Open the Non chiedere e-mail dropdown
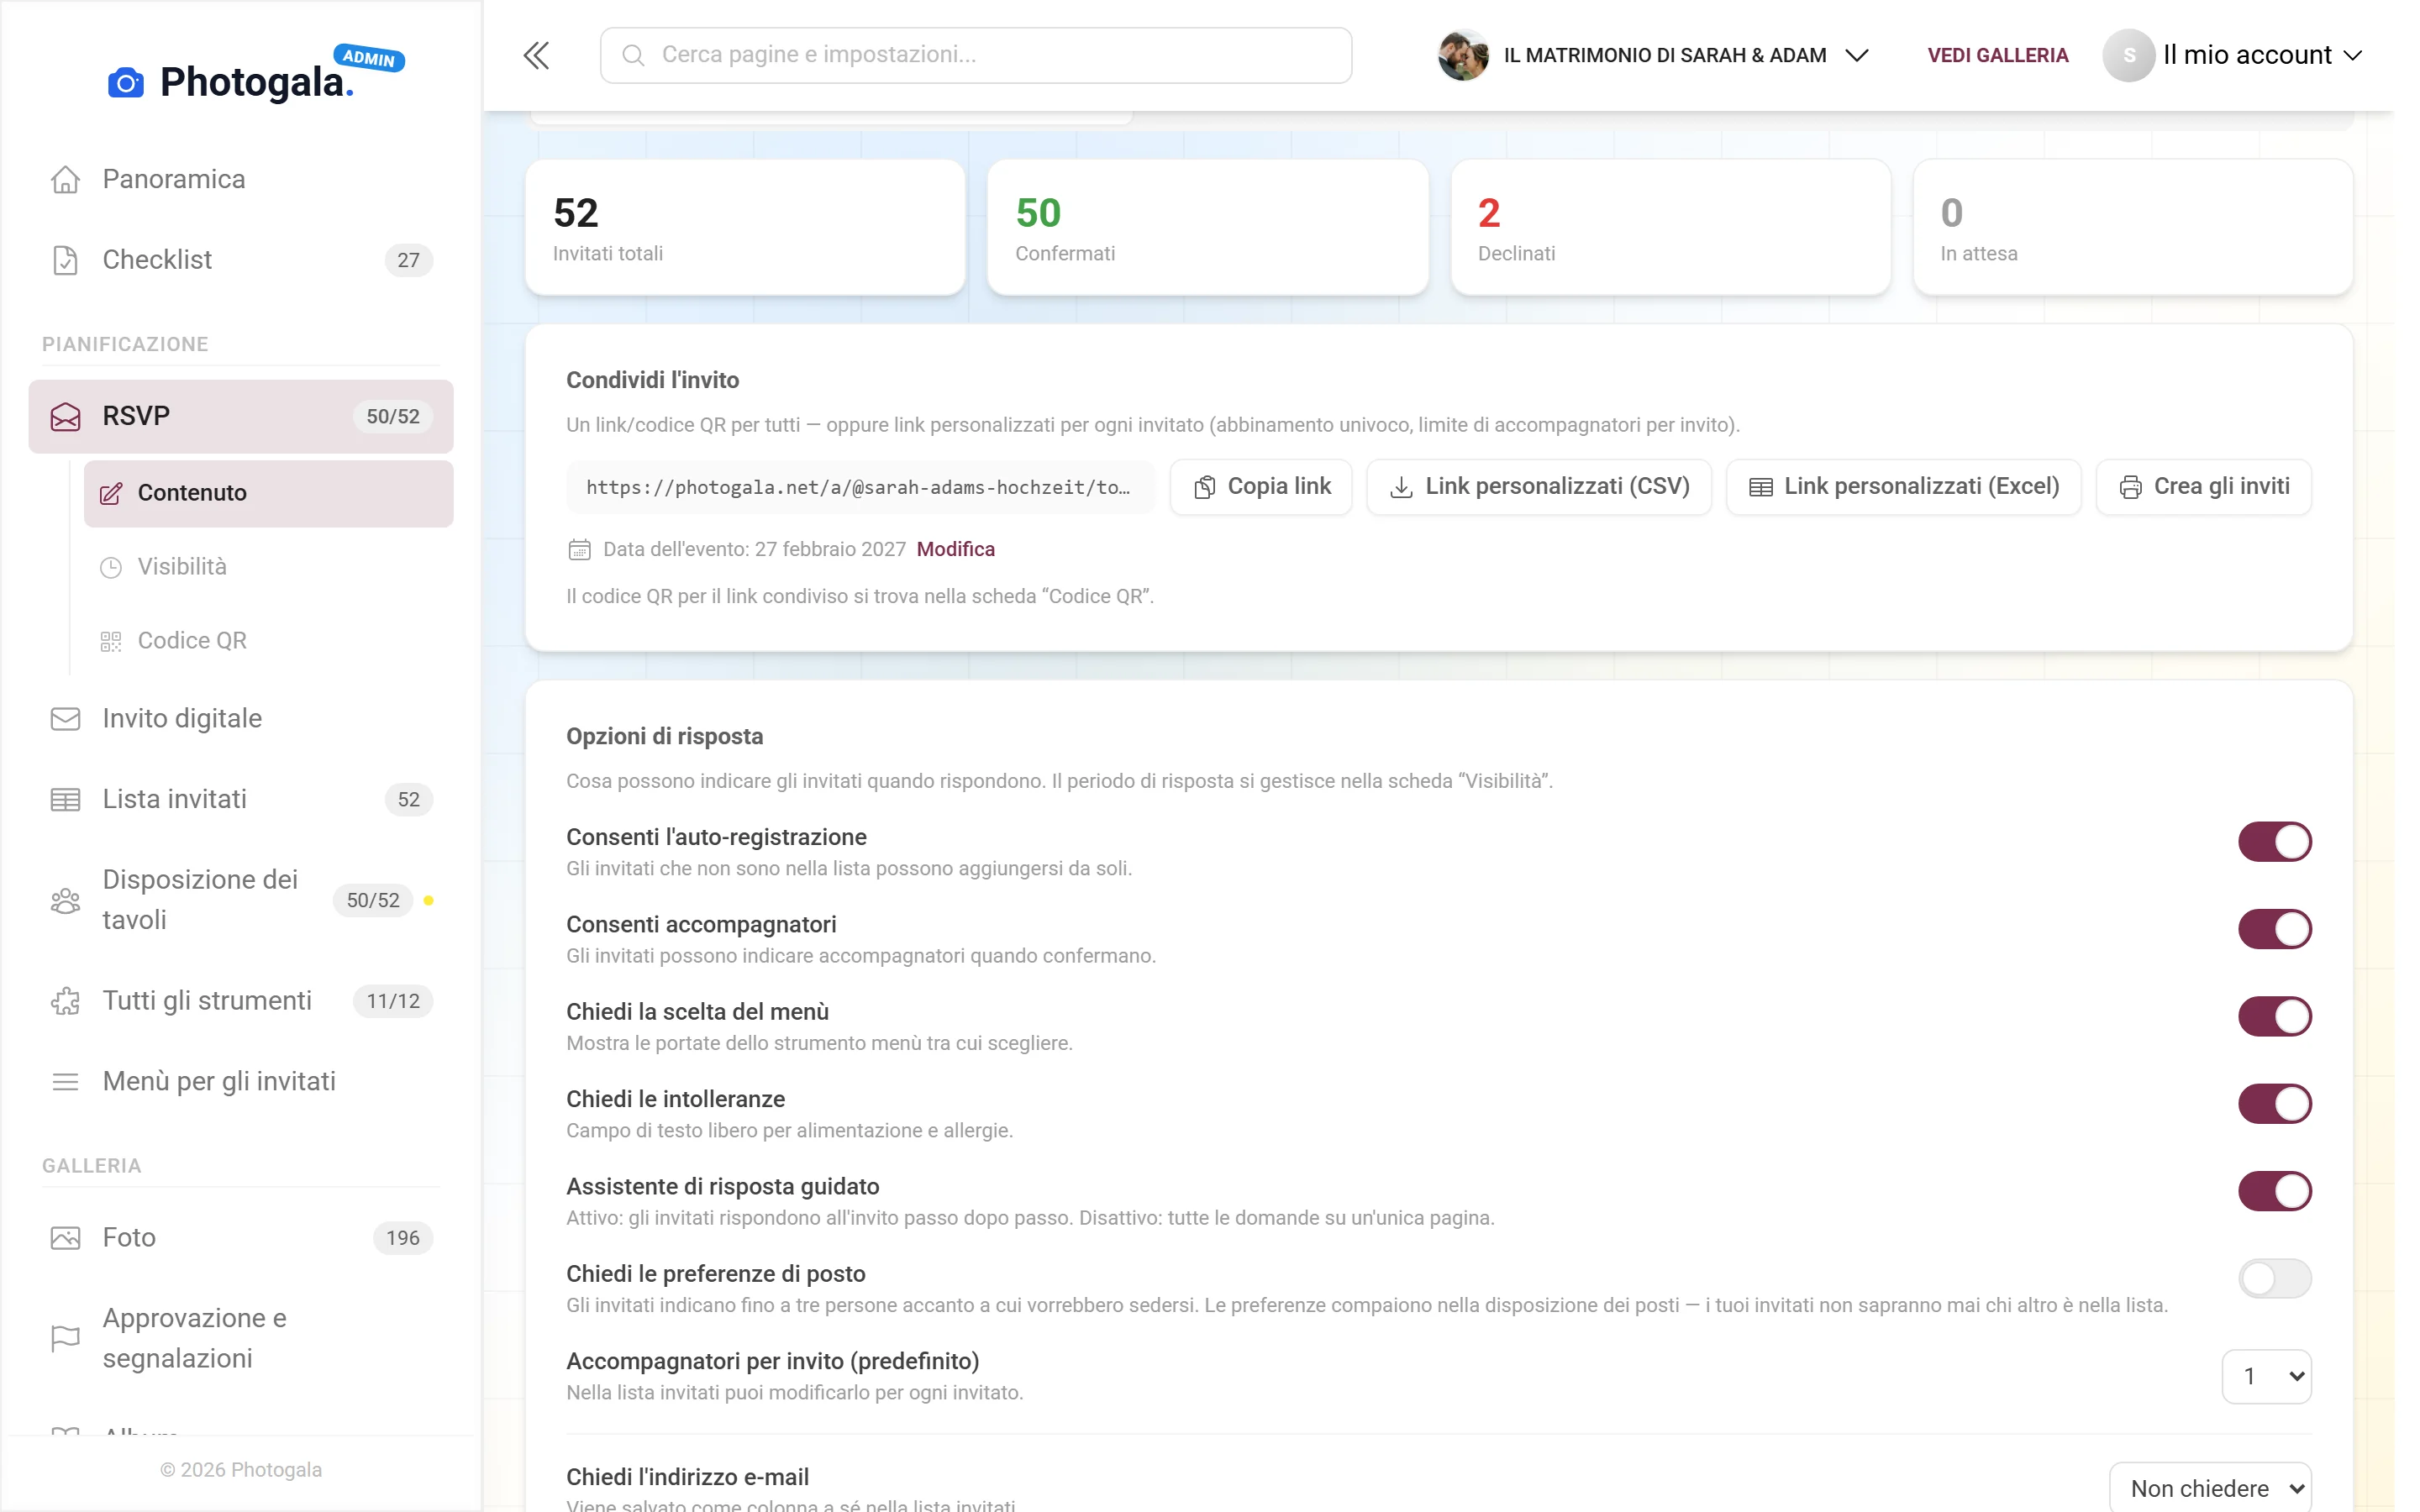 point(2210,1488)
